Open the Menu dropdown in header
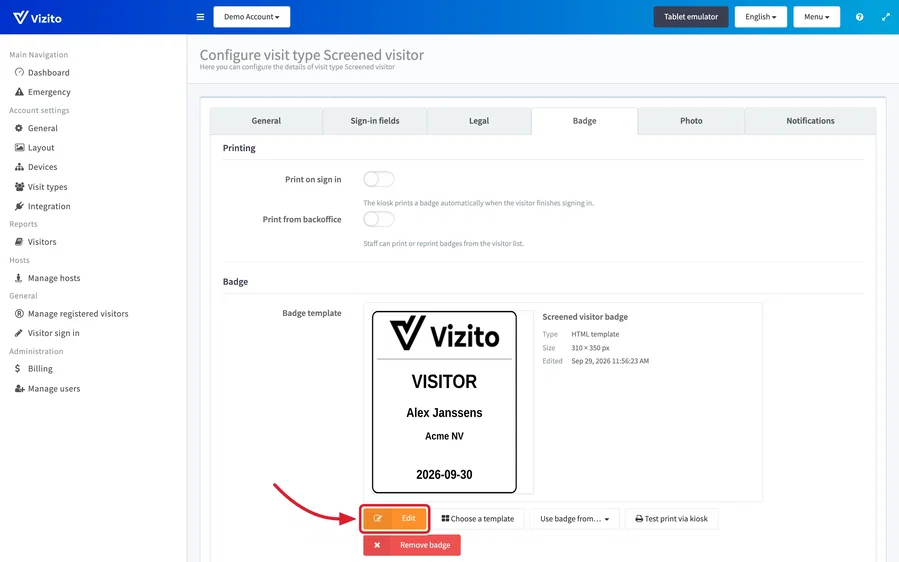The image size is (899, 562). (x=816, y=17)
